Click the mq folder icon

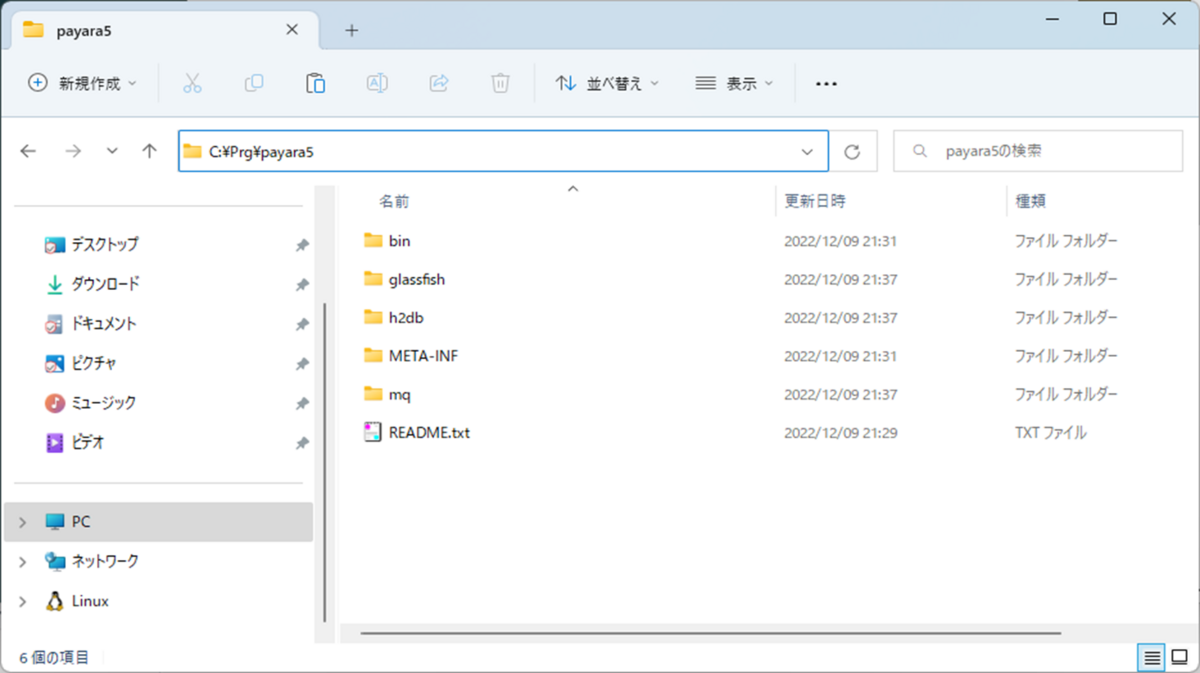pyautogui.click(x=373, y=394)
